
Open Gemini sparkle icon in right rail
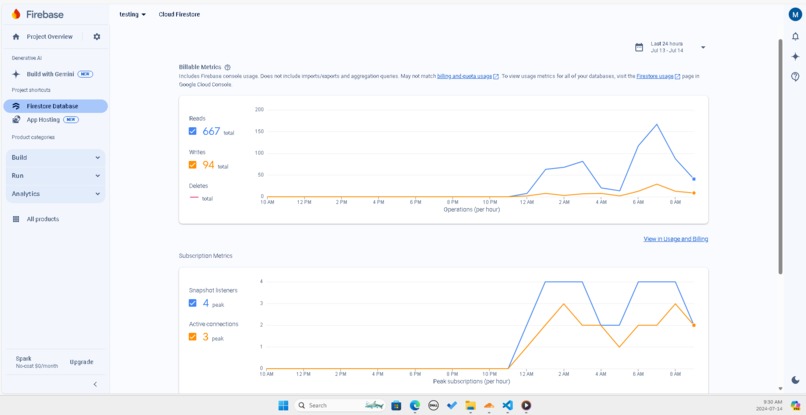click(x=795, y=57)
